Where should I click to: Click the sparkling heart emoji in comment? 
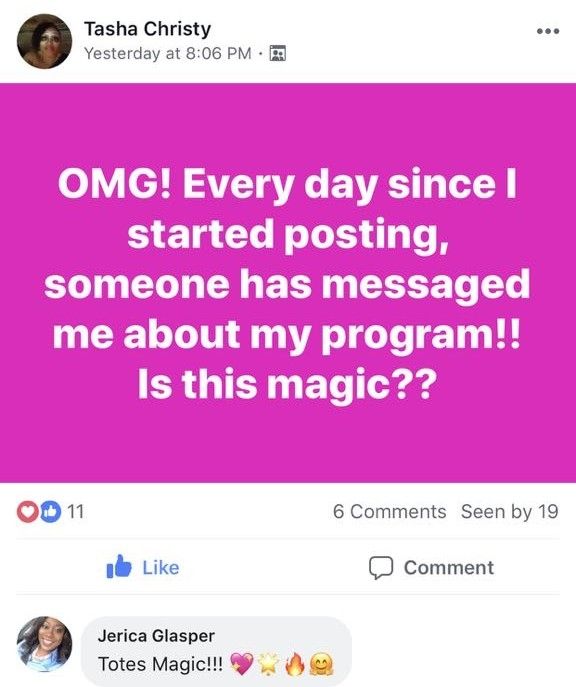point(241,663)
